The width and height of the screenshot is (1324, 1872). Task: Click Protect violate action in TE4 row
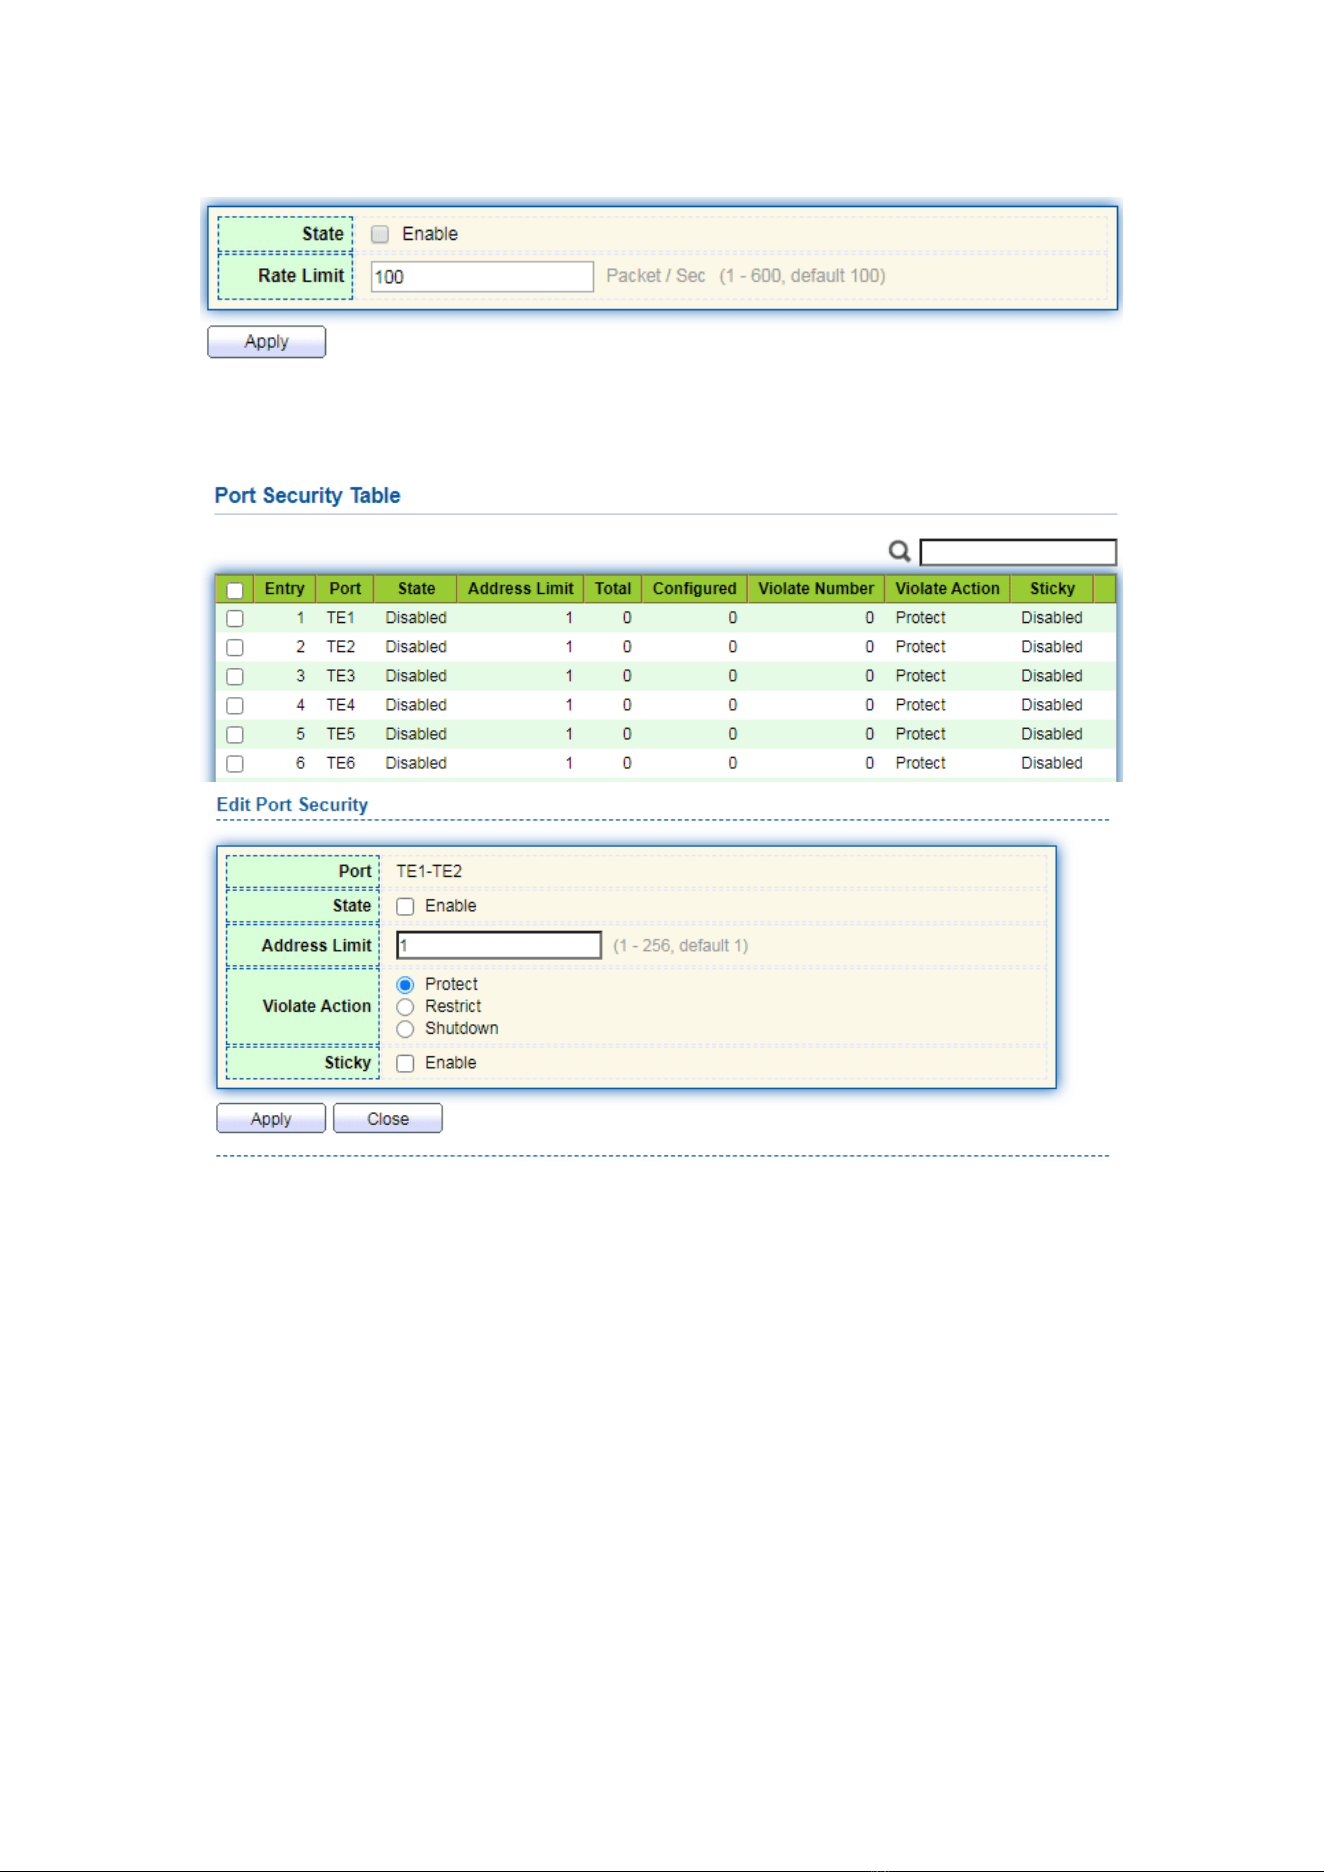(920, 705)
